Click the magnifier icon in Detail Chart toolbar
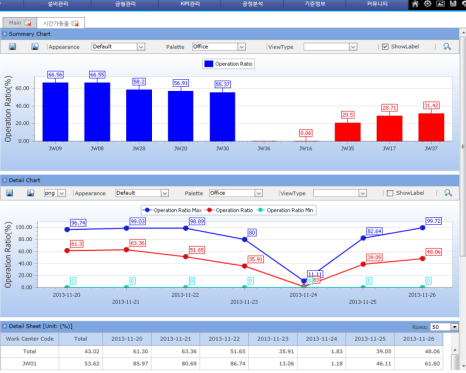The width and height of the screenshot is (466, 373). coord(448,193)
